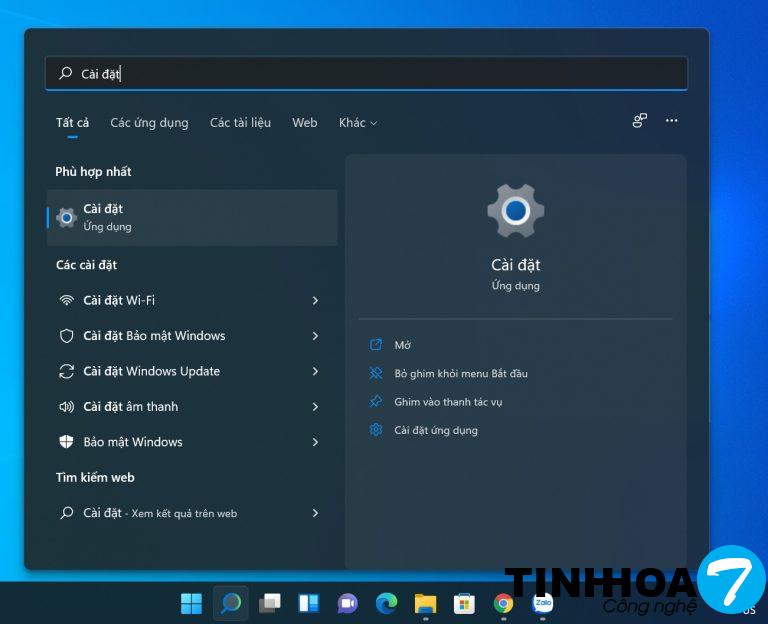This screenshot has height=624, width=768.
Task: Launch Google Chrome from the taskbar
Action: (504, 603)
